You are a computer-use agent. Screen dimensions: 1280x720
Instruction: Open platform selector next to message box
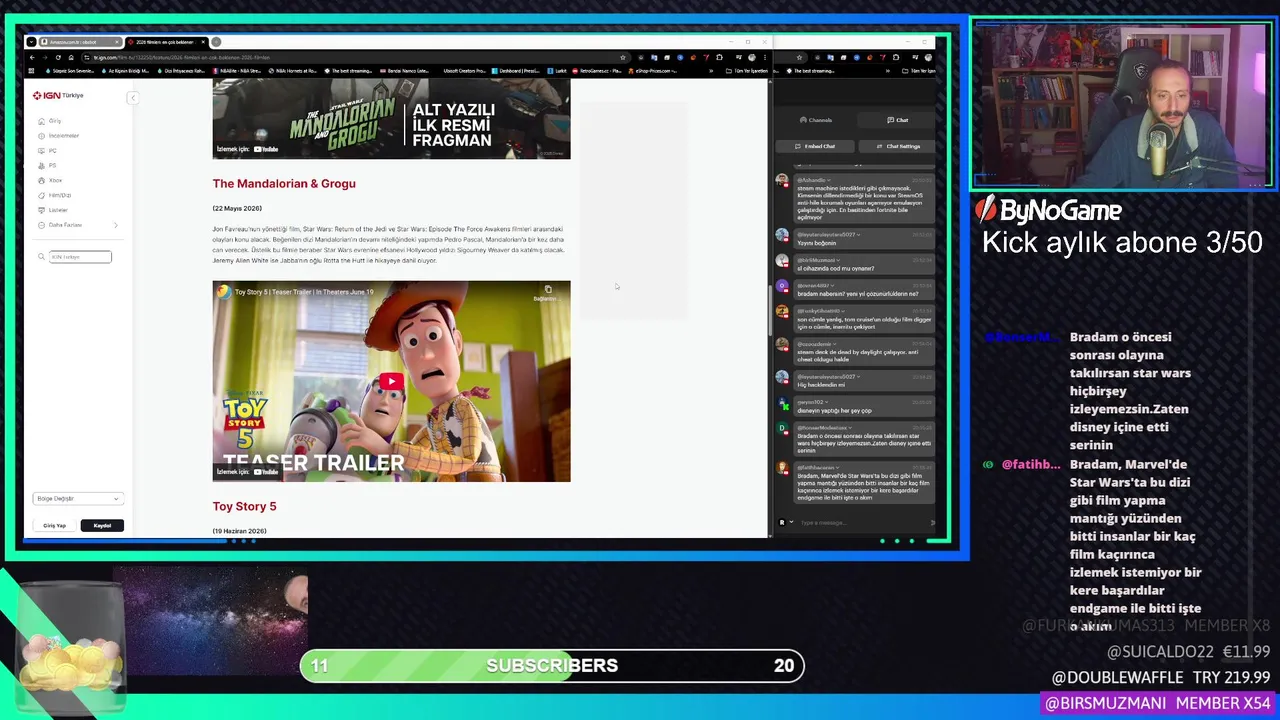click(786, 522)
